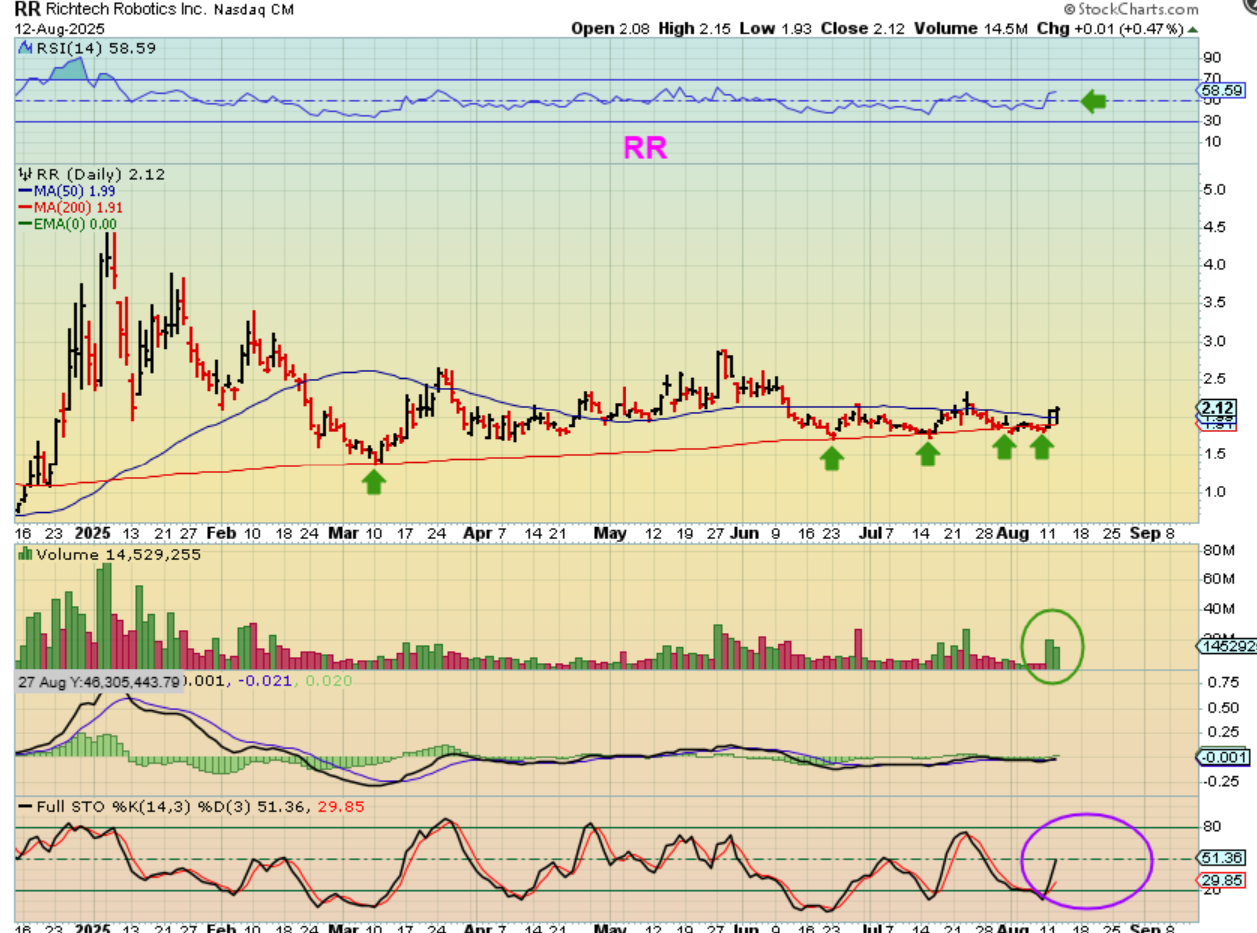Click the Low 1.93 value in header
The height and width of the screenshot is (933, 1257).
pos(776,28)
